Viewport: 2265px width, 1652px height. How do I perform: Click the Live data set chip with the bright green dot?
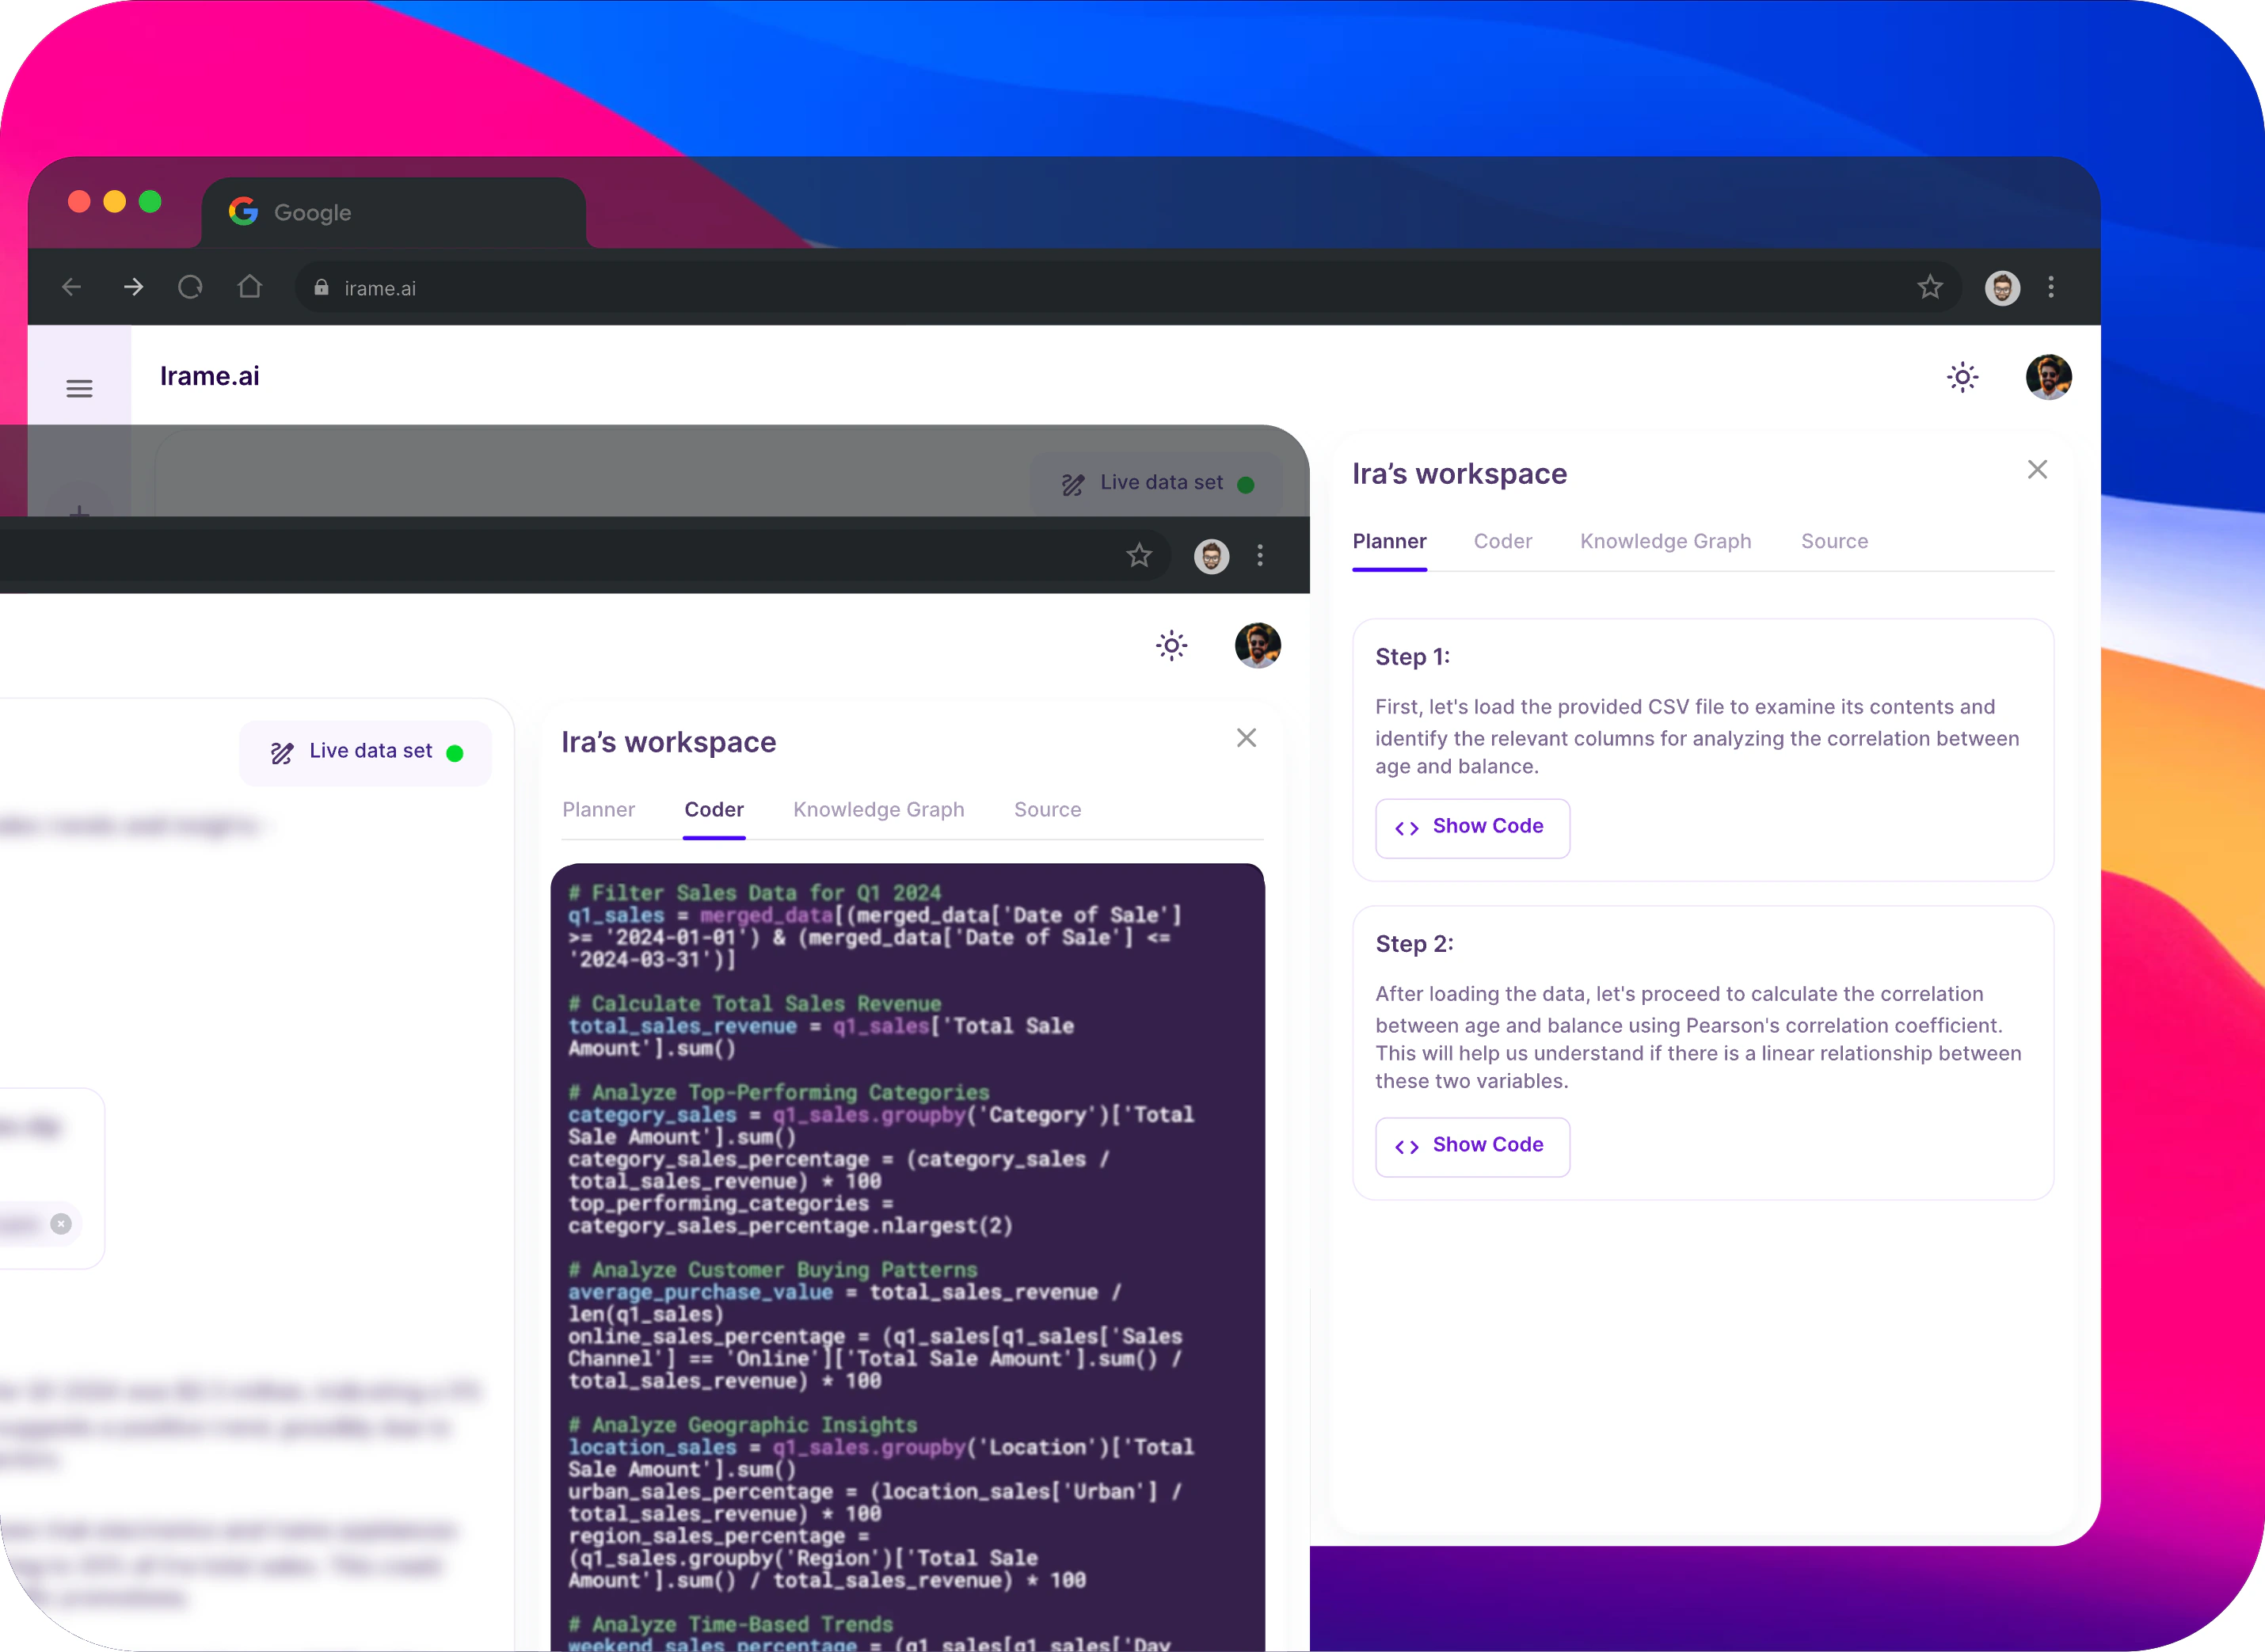point(366,752)
